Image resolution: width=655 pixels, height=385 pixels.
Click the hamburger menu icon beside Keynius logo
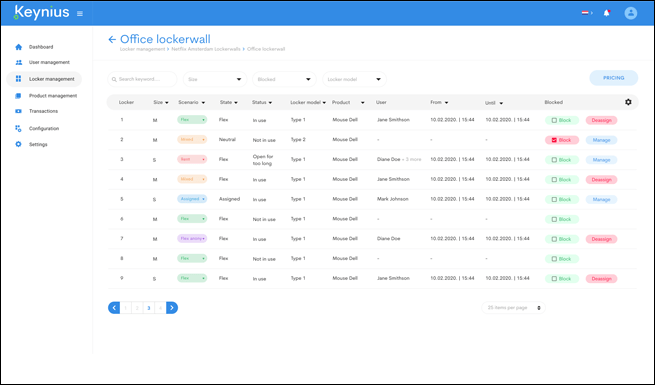[x=80, y=14]
